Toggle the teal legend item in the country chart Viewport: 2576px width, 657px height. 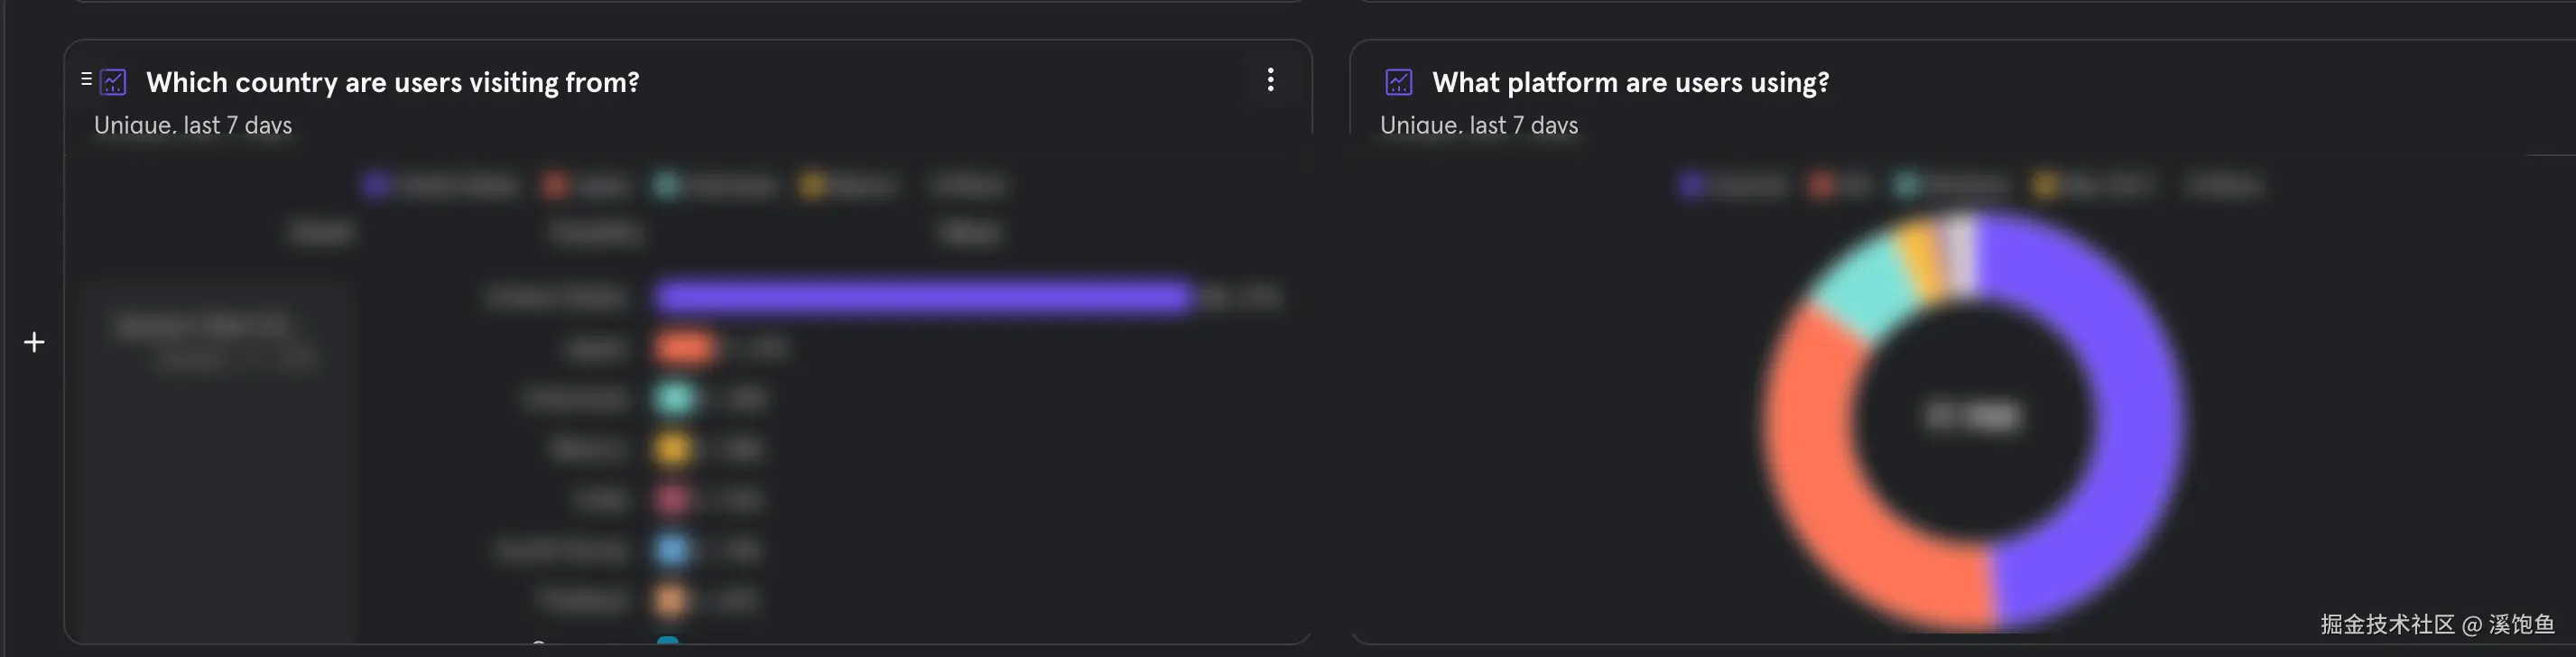[715, 185]
